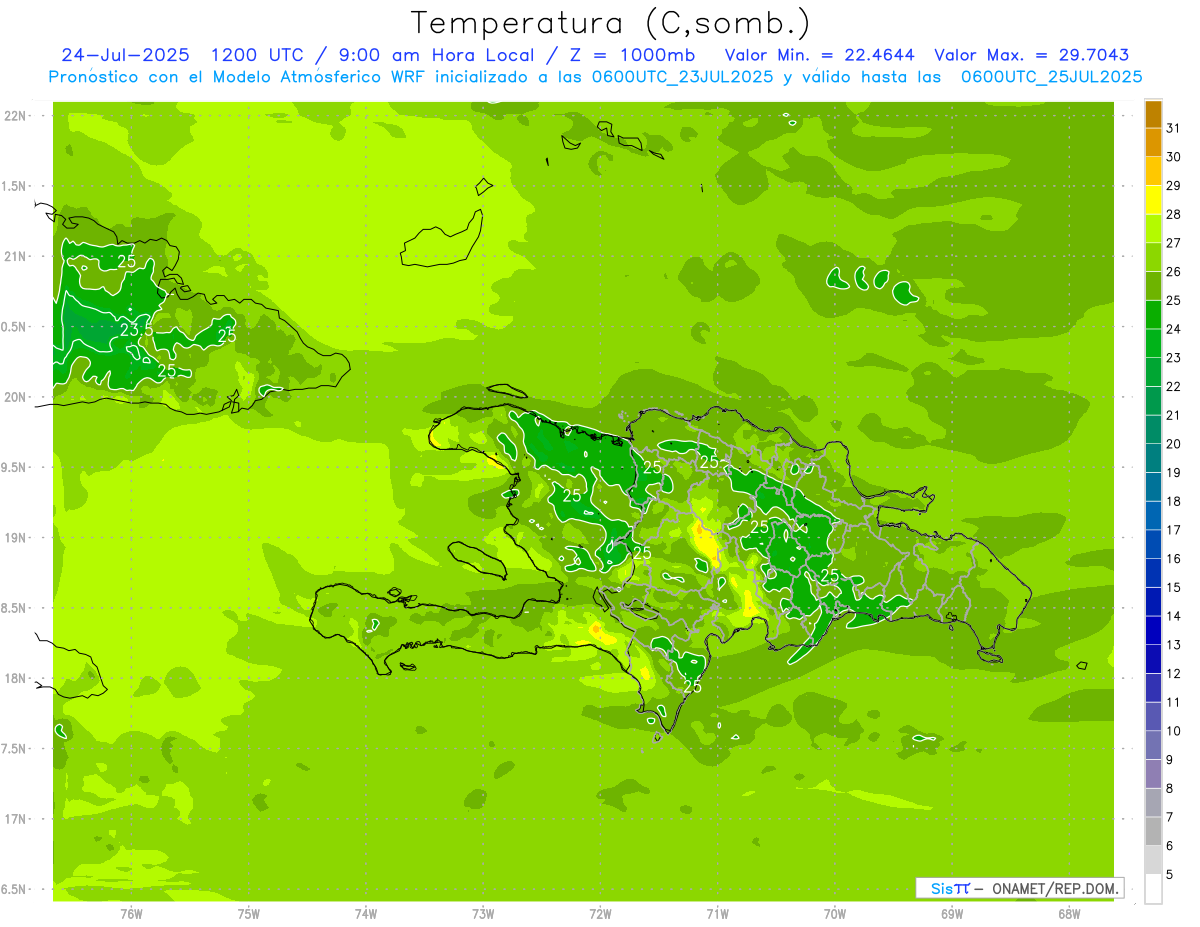The image size is (1200, 927).
Task: Click the "75W" longitude axis label
Action: click(249, 914)
